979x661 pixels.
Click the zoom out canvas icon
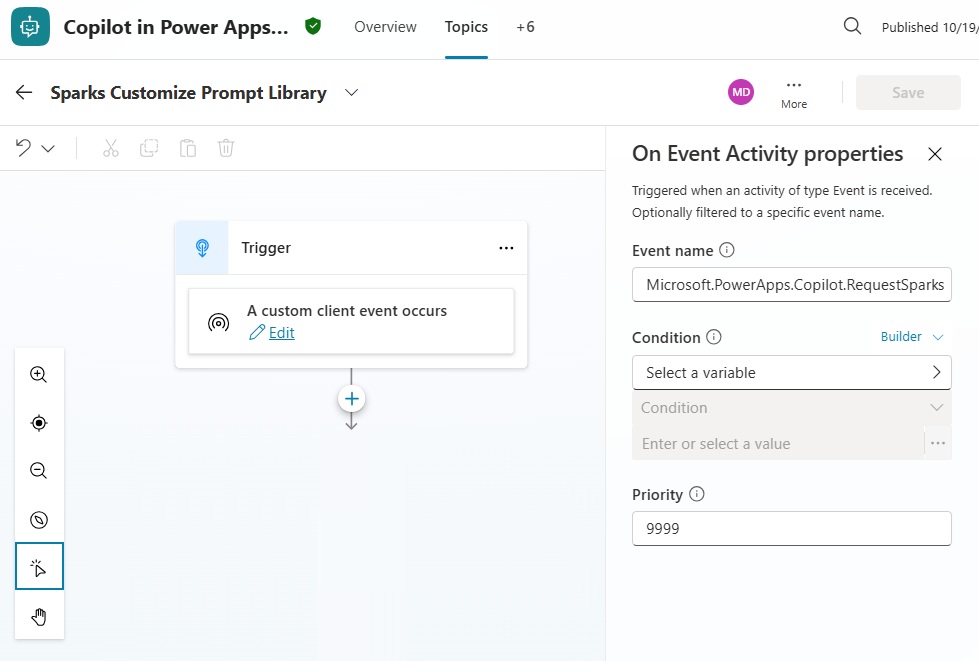click(39, 471)
